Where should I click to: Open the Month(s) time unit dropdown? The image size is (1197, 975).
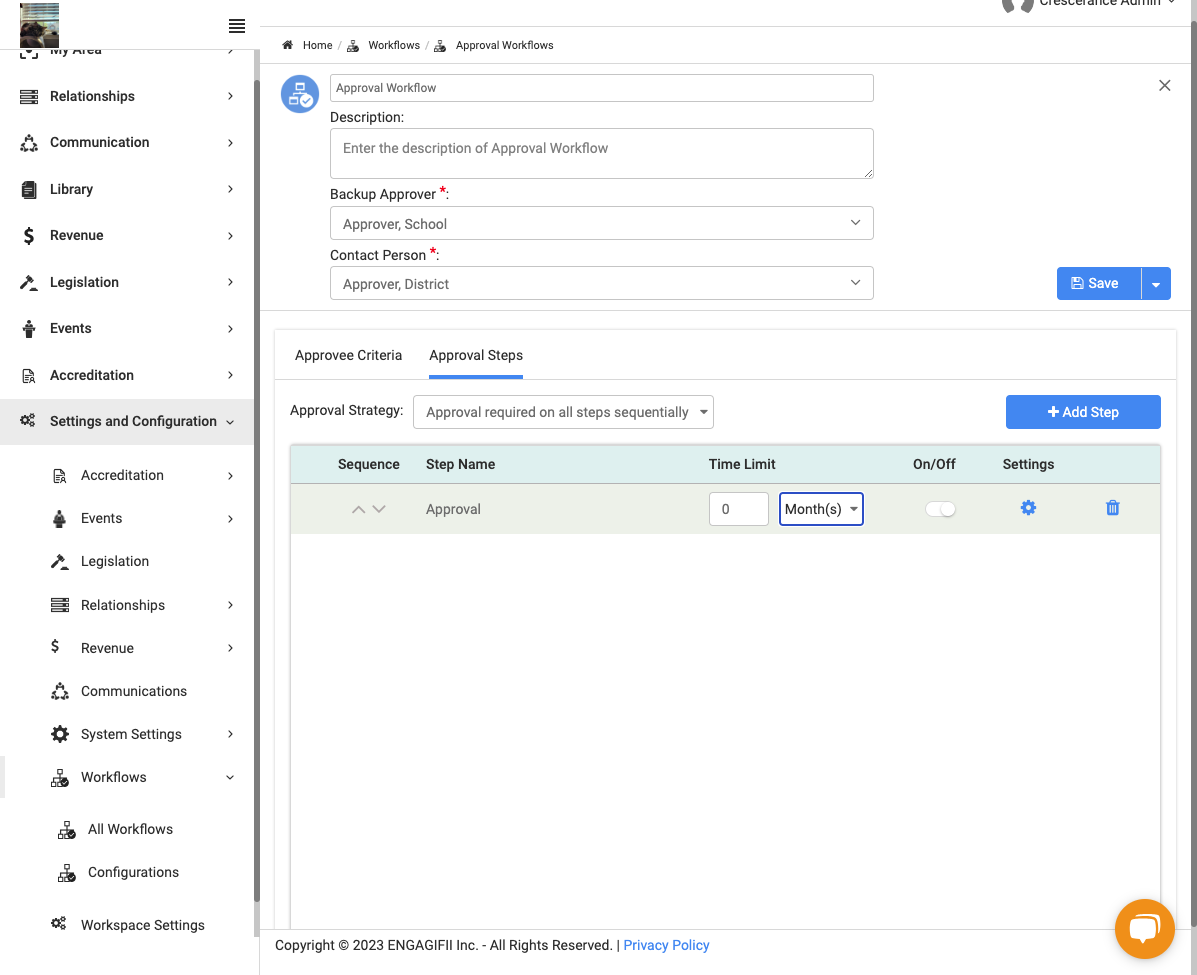(x=821, y=509)
